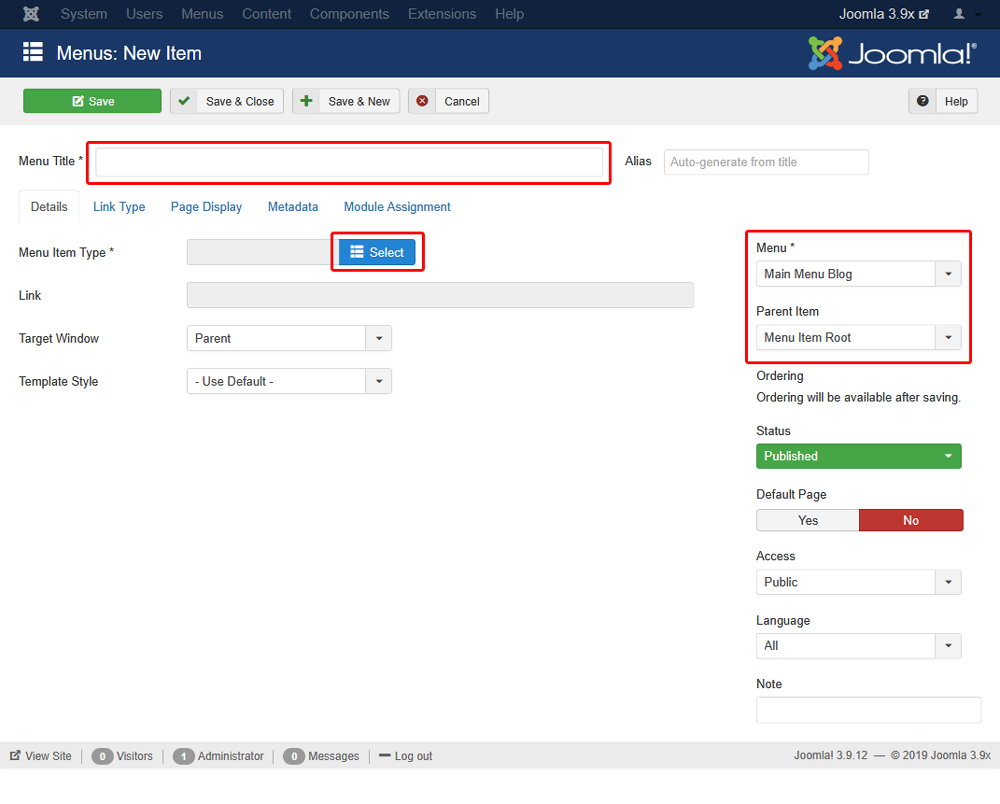Open the Menu dropdown showing Main Menu Blog
1000x804 pixels.
click(858, 274)
